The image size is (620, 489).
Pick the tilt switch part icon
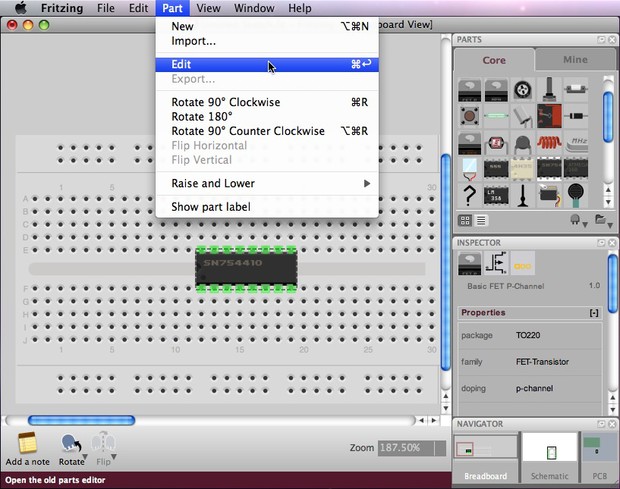click(x=522, y=116)
